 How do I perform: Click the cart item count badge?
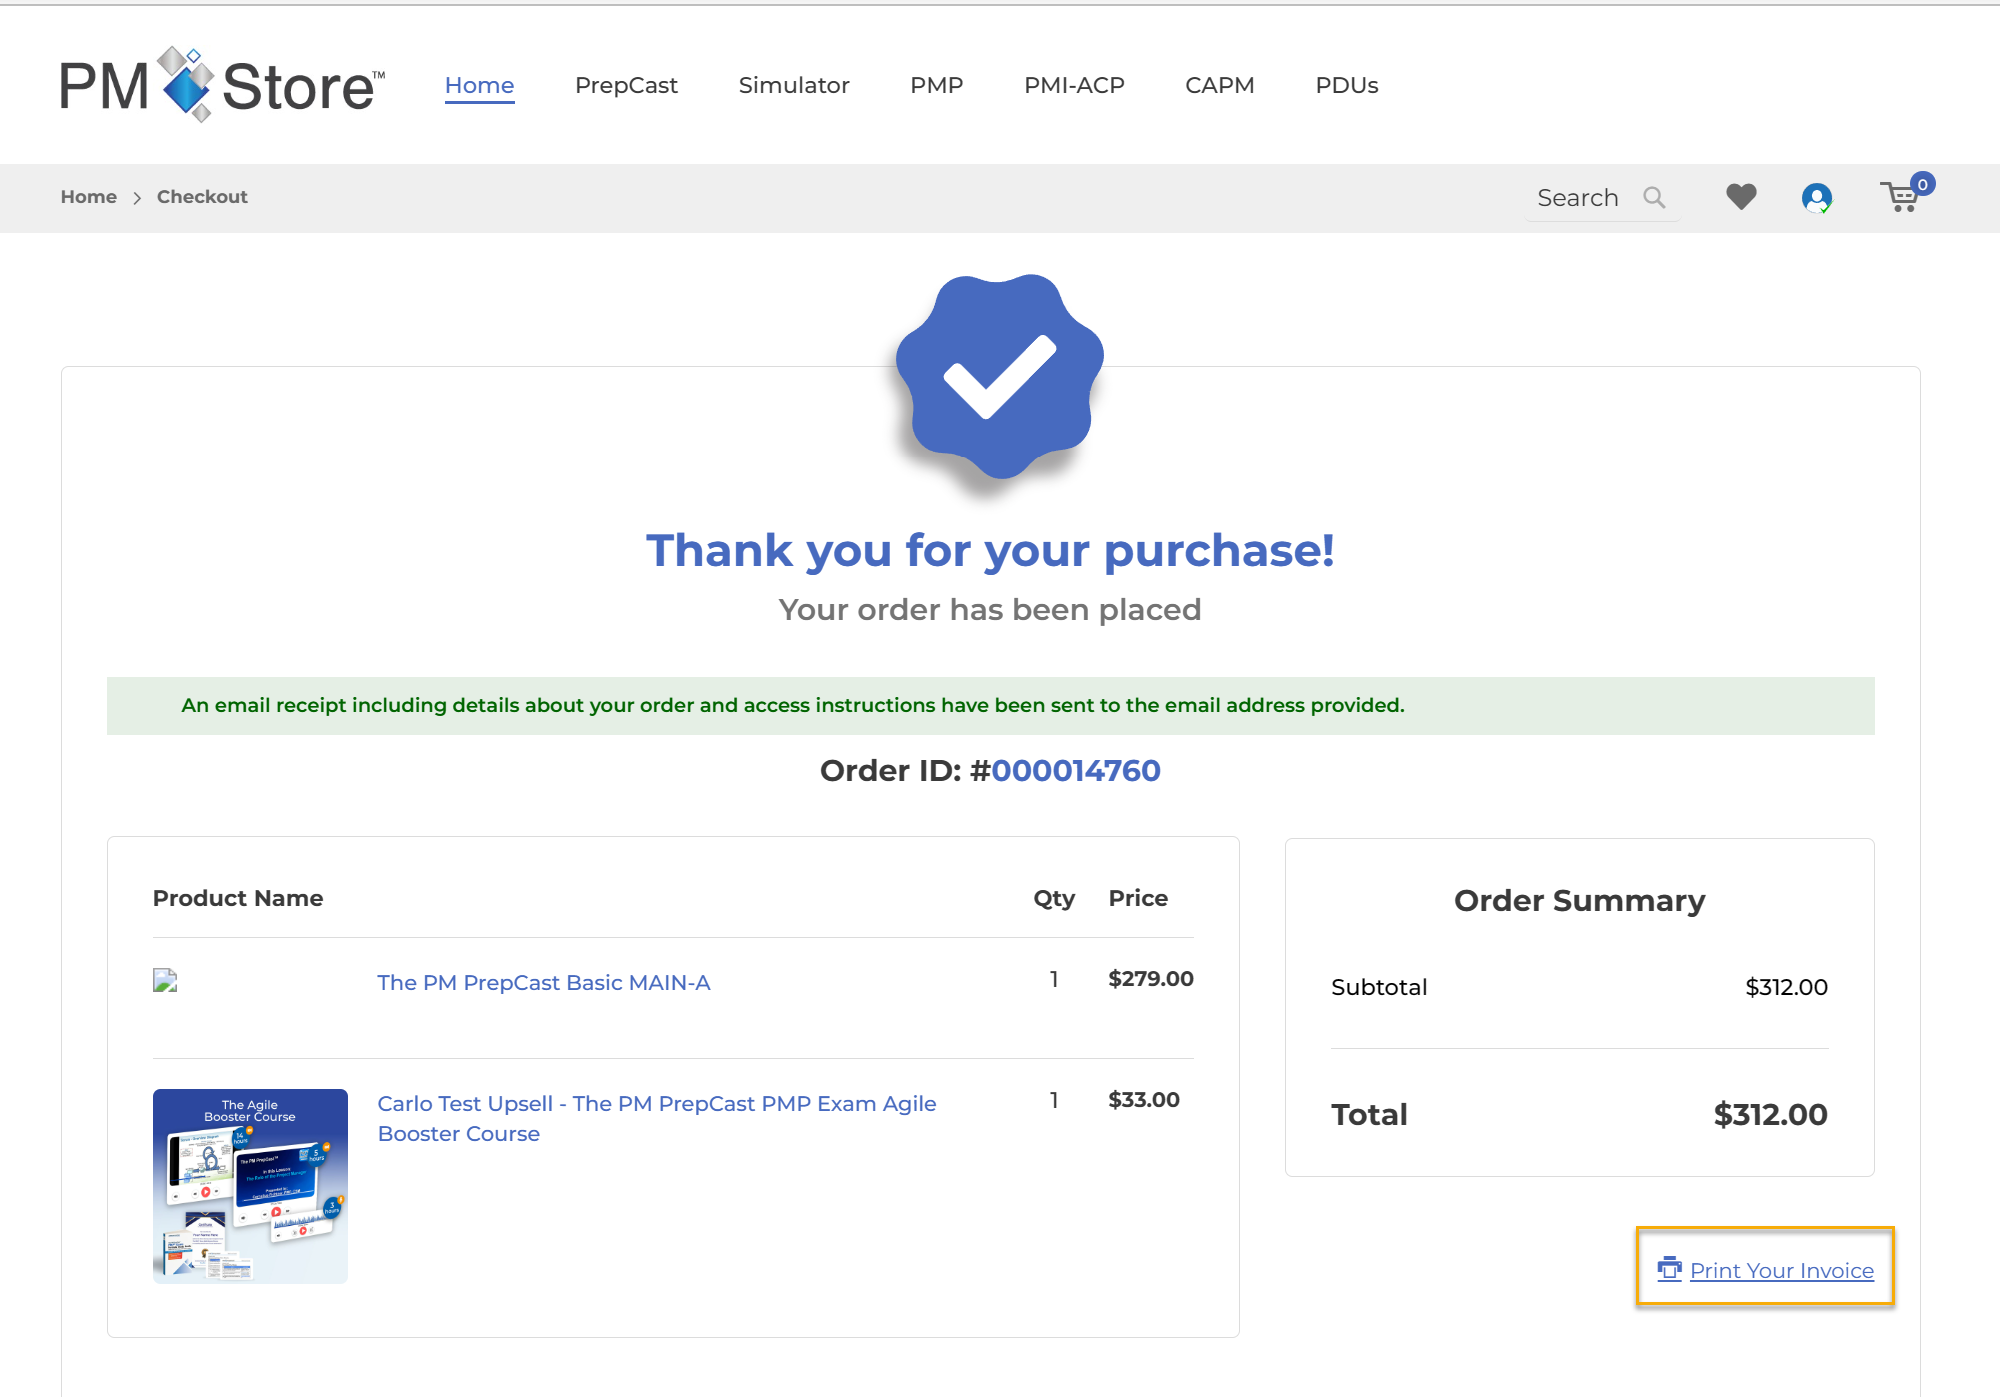[x=1922, y=184]
